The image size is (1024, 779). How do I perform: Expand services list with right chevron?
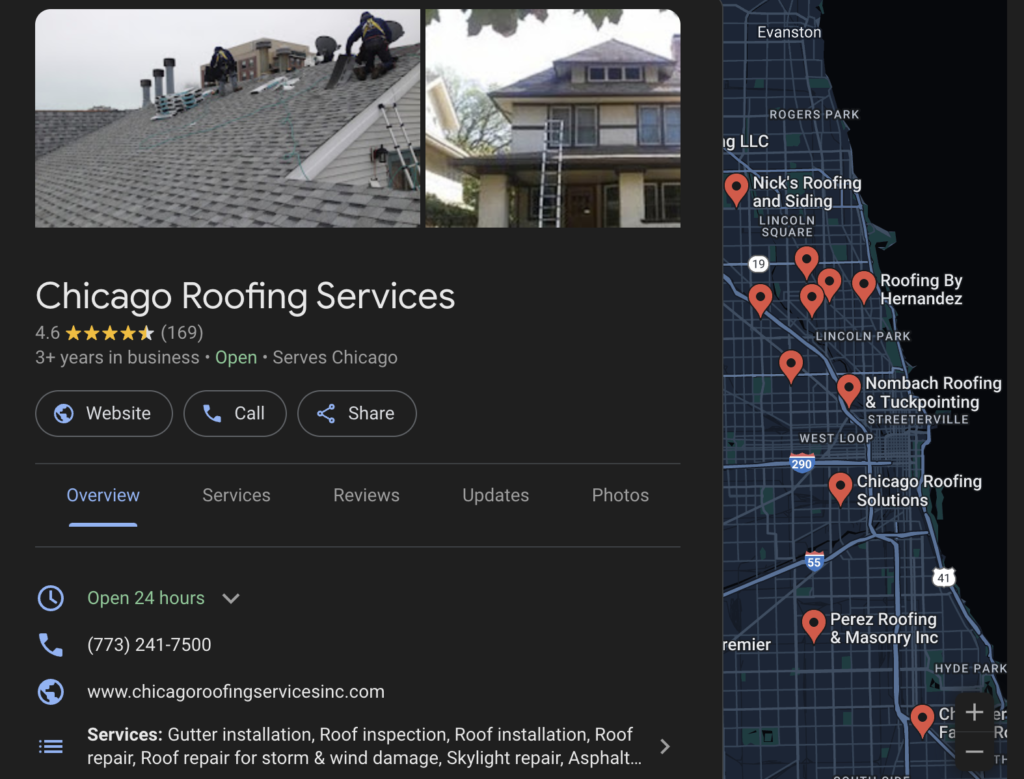(665, 746)
